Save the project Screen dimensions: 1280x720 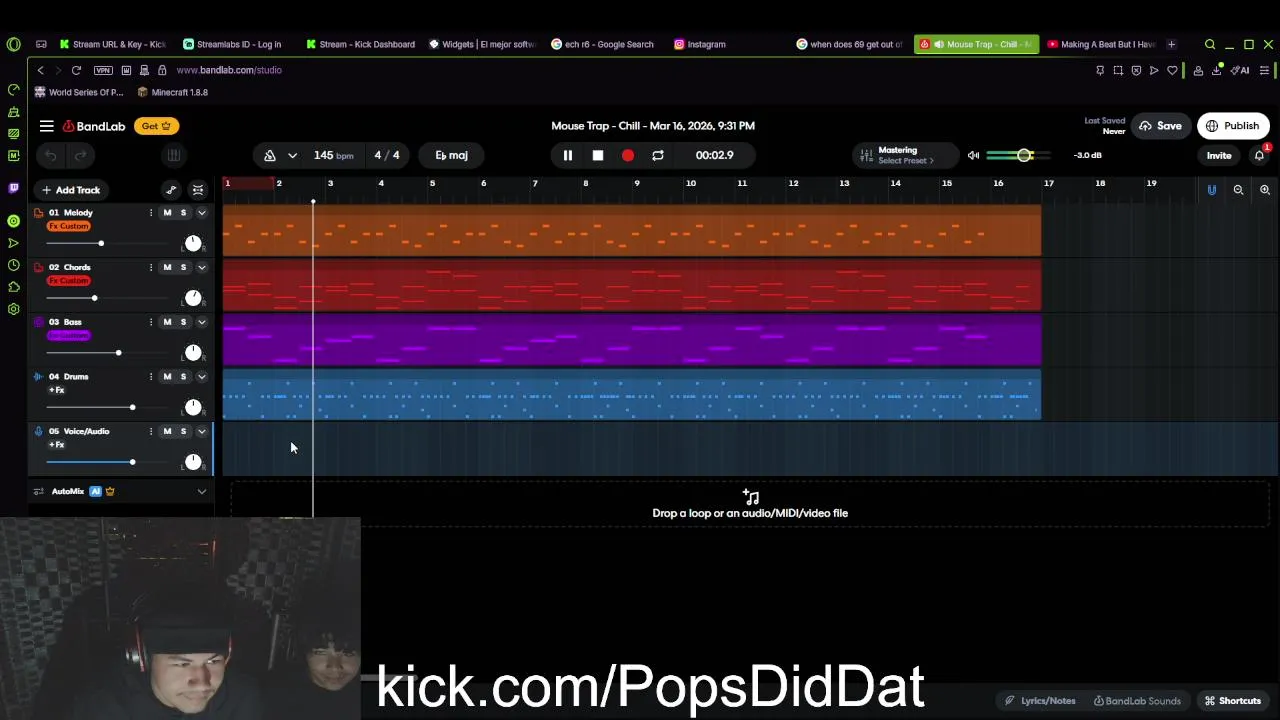(1161, 126)
